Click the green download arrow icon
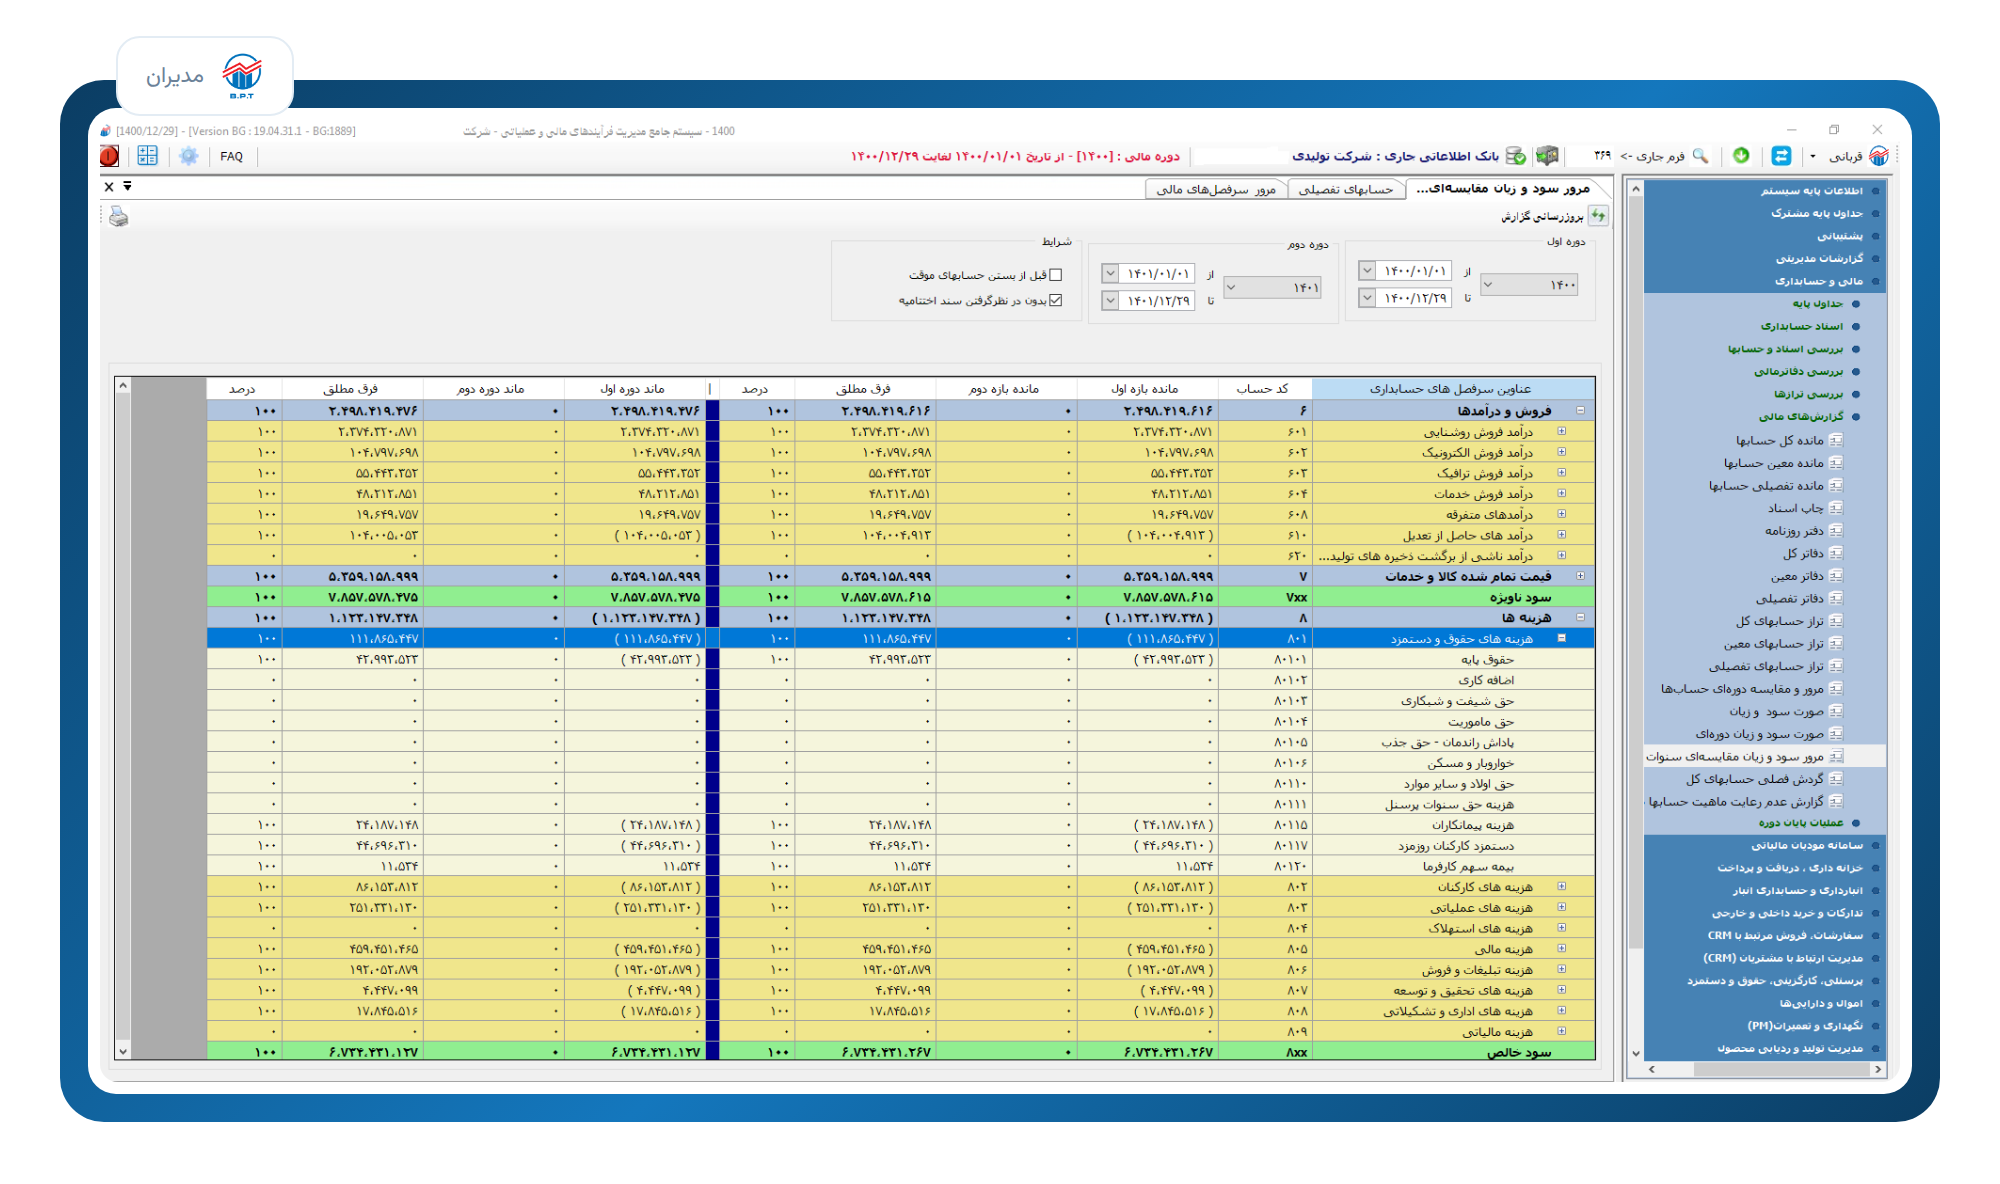 pos(1741,155)
